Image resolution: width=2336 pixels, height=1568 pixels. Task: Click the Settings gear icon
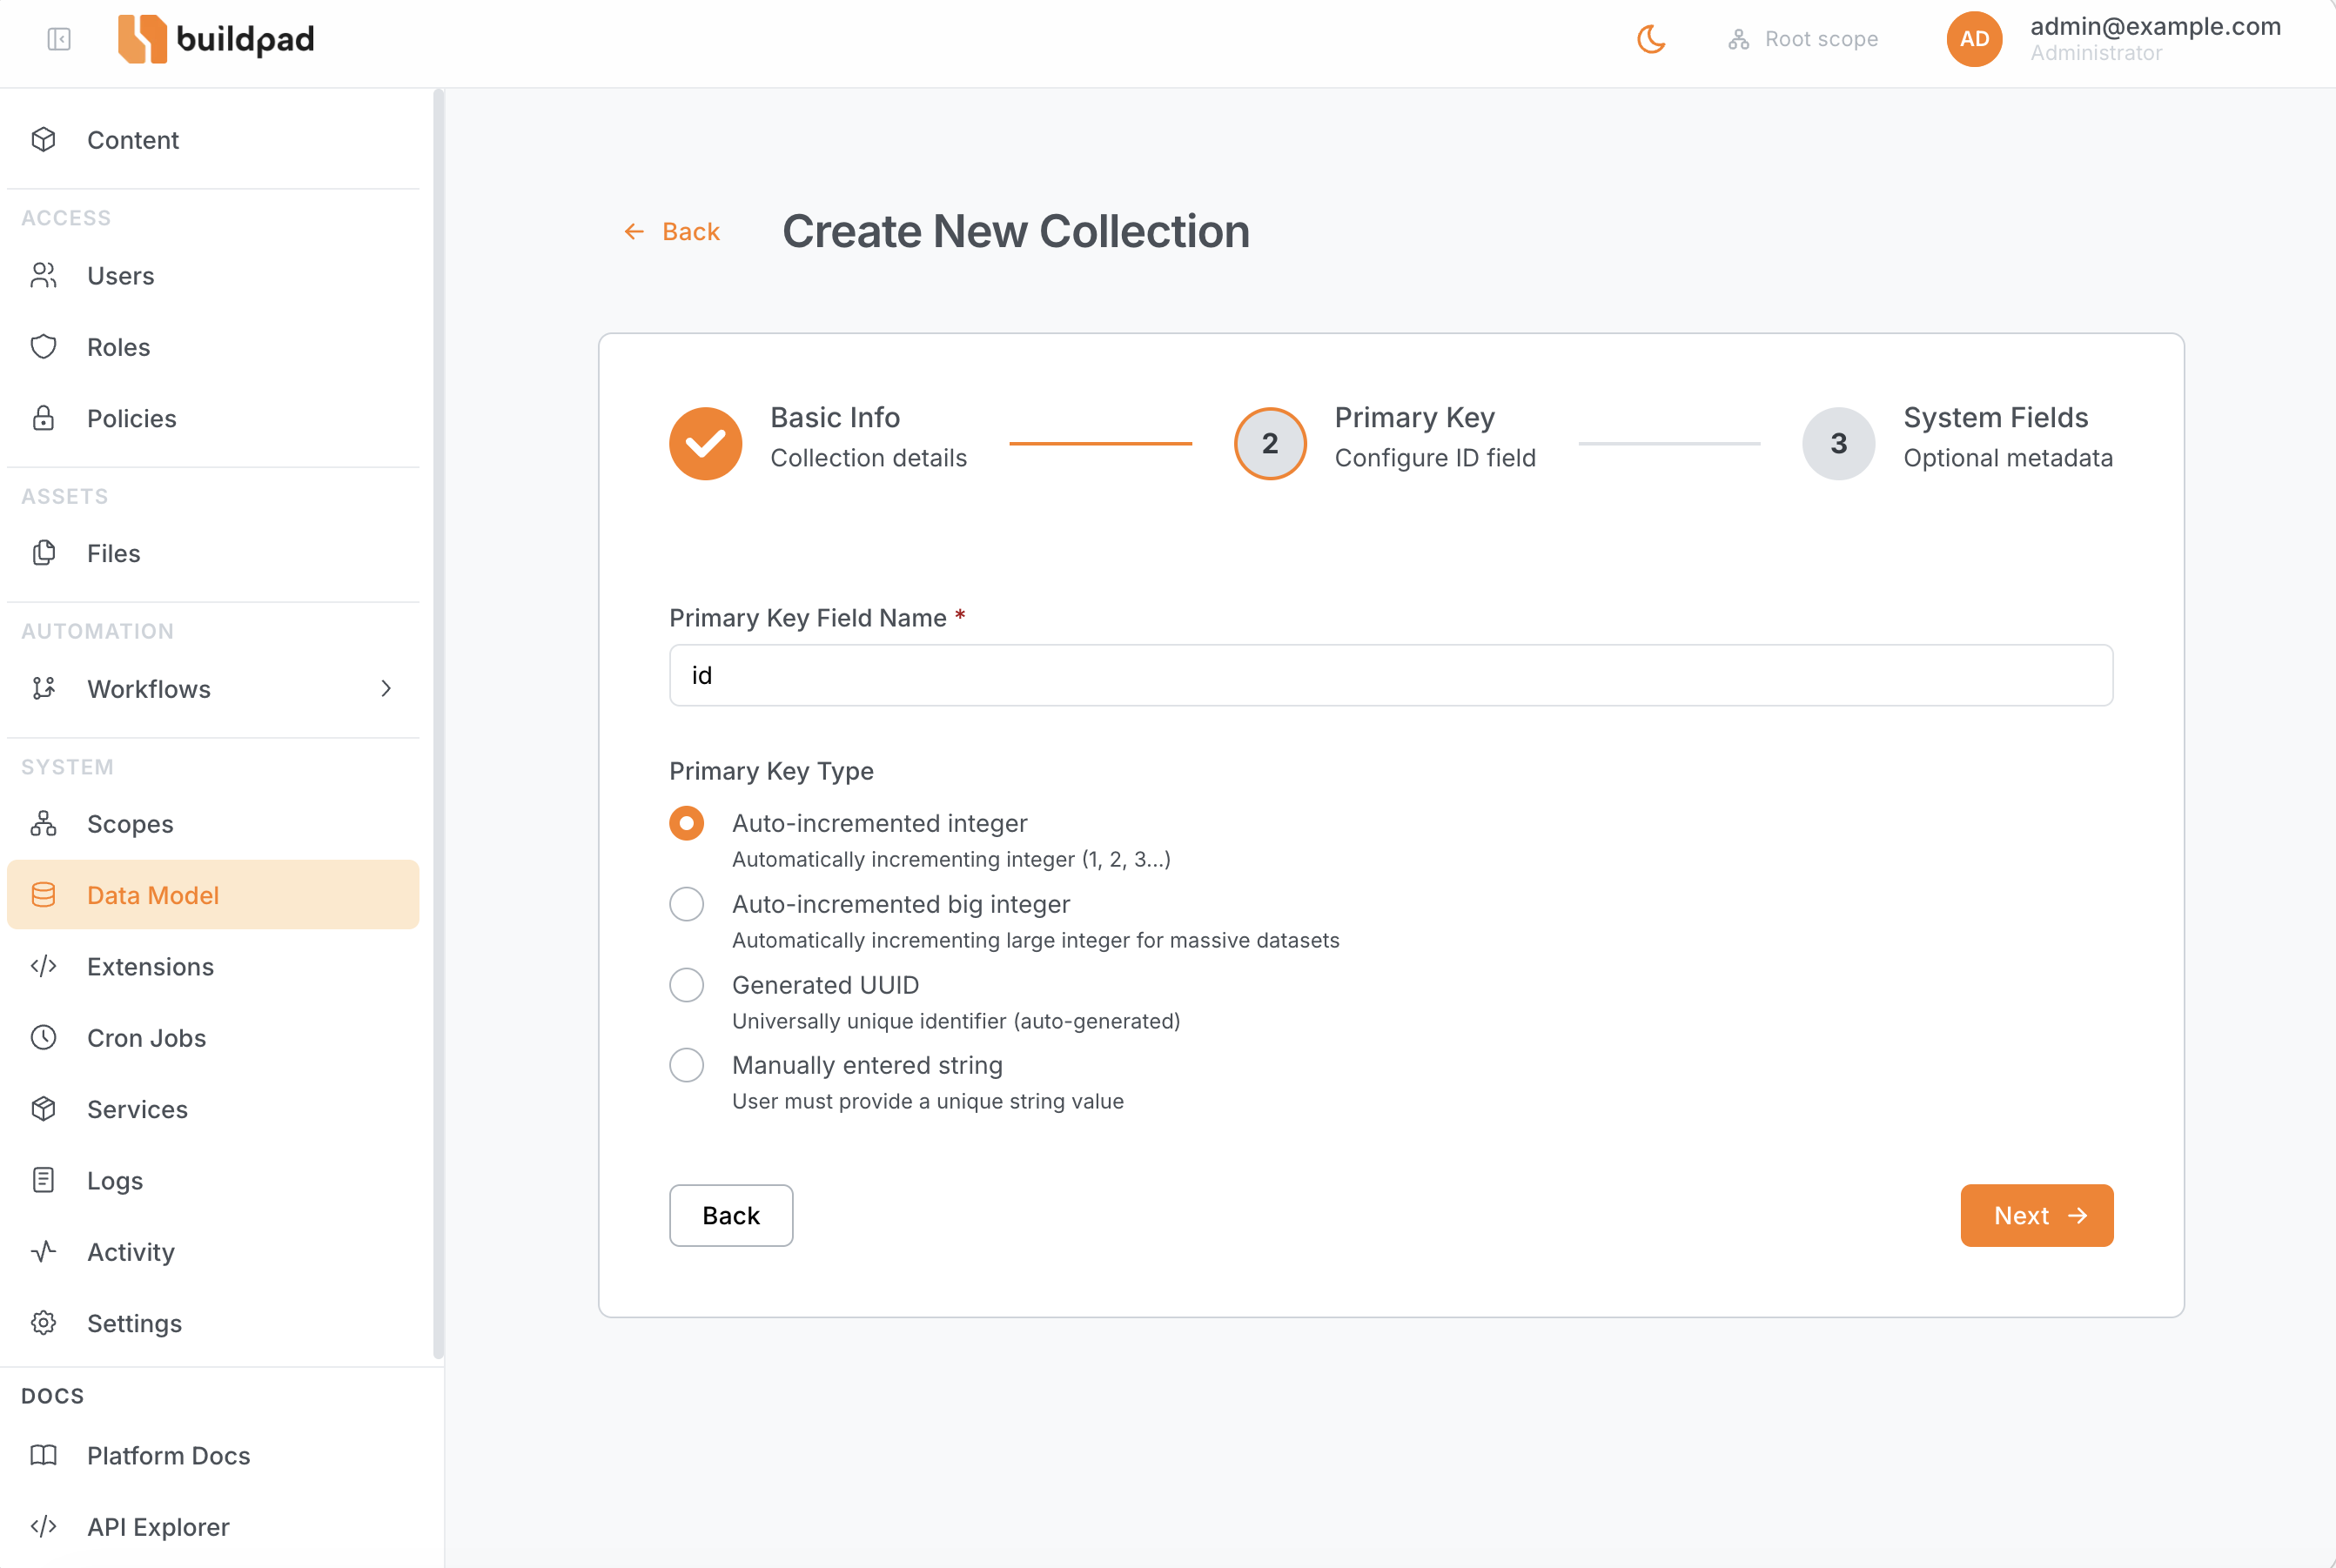(x=43, y=1322)
